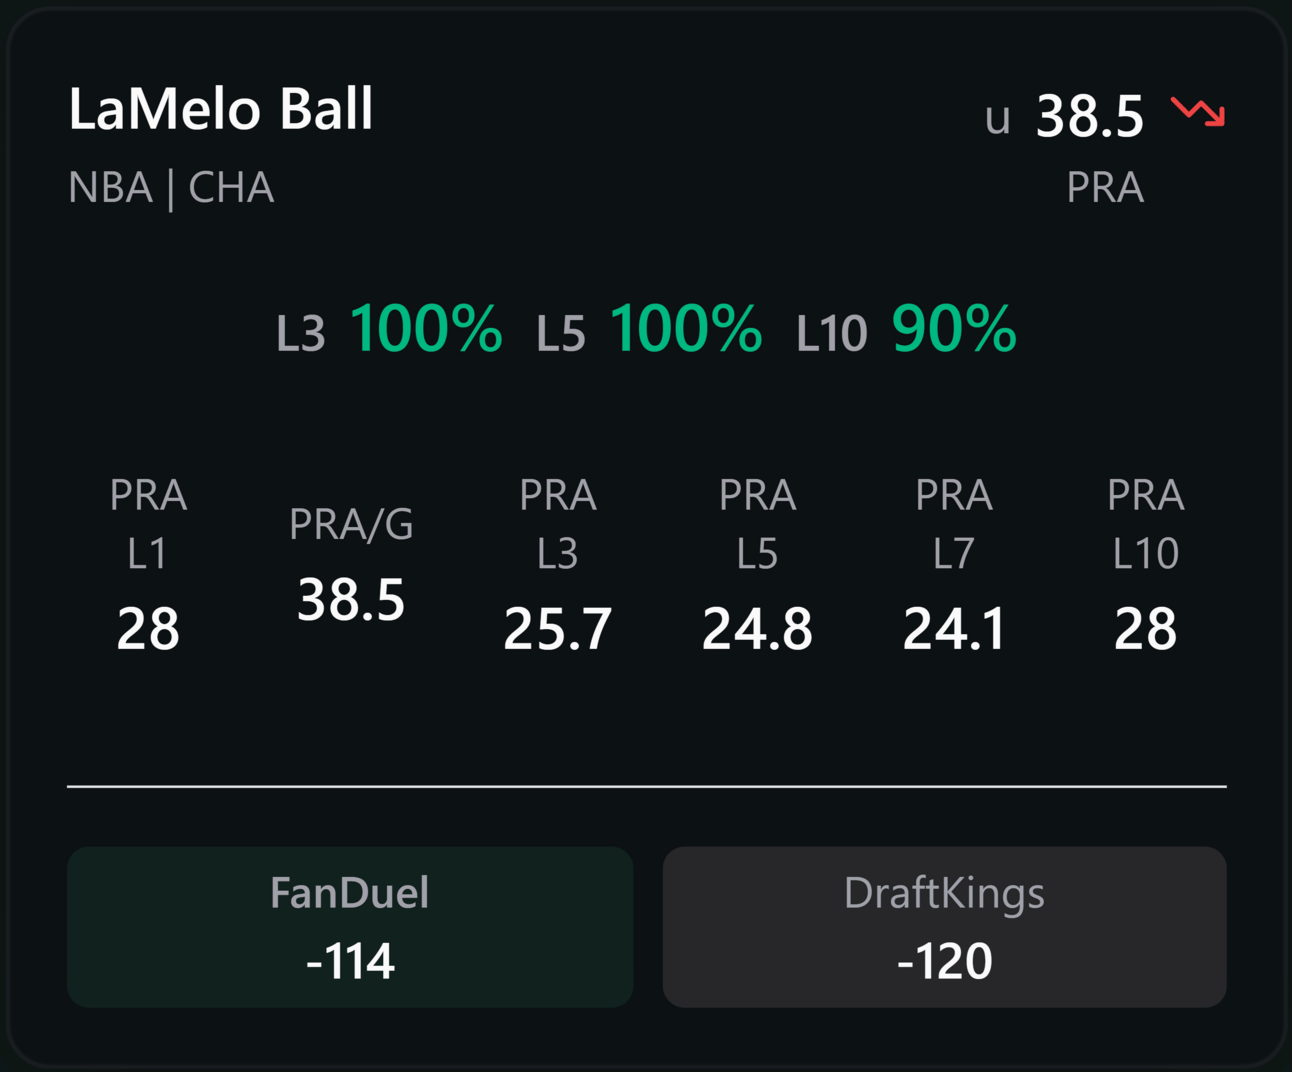This screenshot has height=1072, width=1292.
Task: Select the L3 100% hit rate
Action: [x=389, y=329]
